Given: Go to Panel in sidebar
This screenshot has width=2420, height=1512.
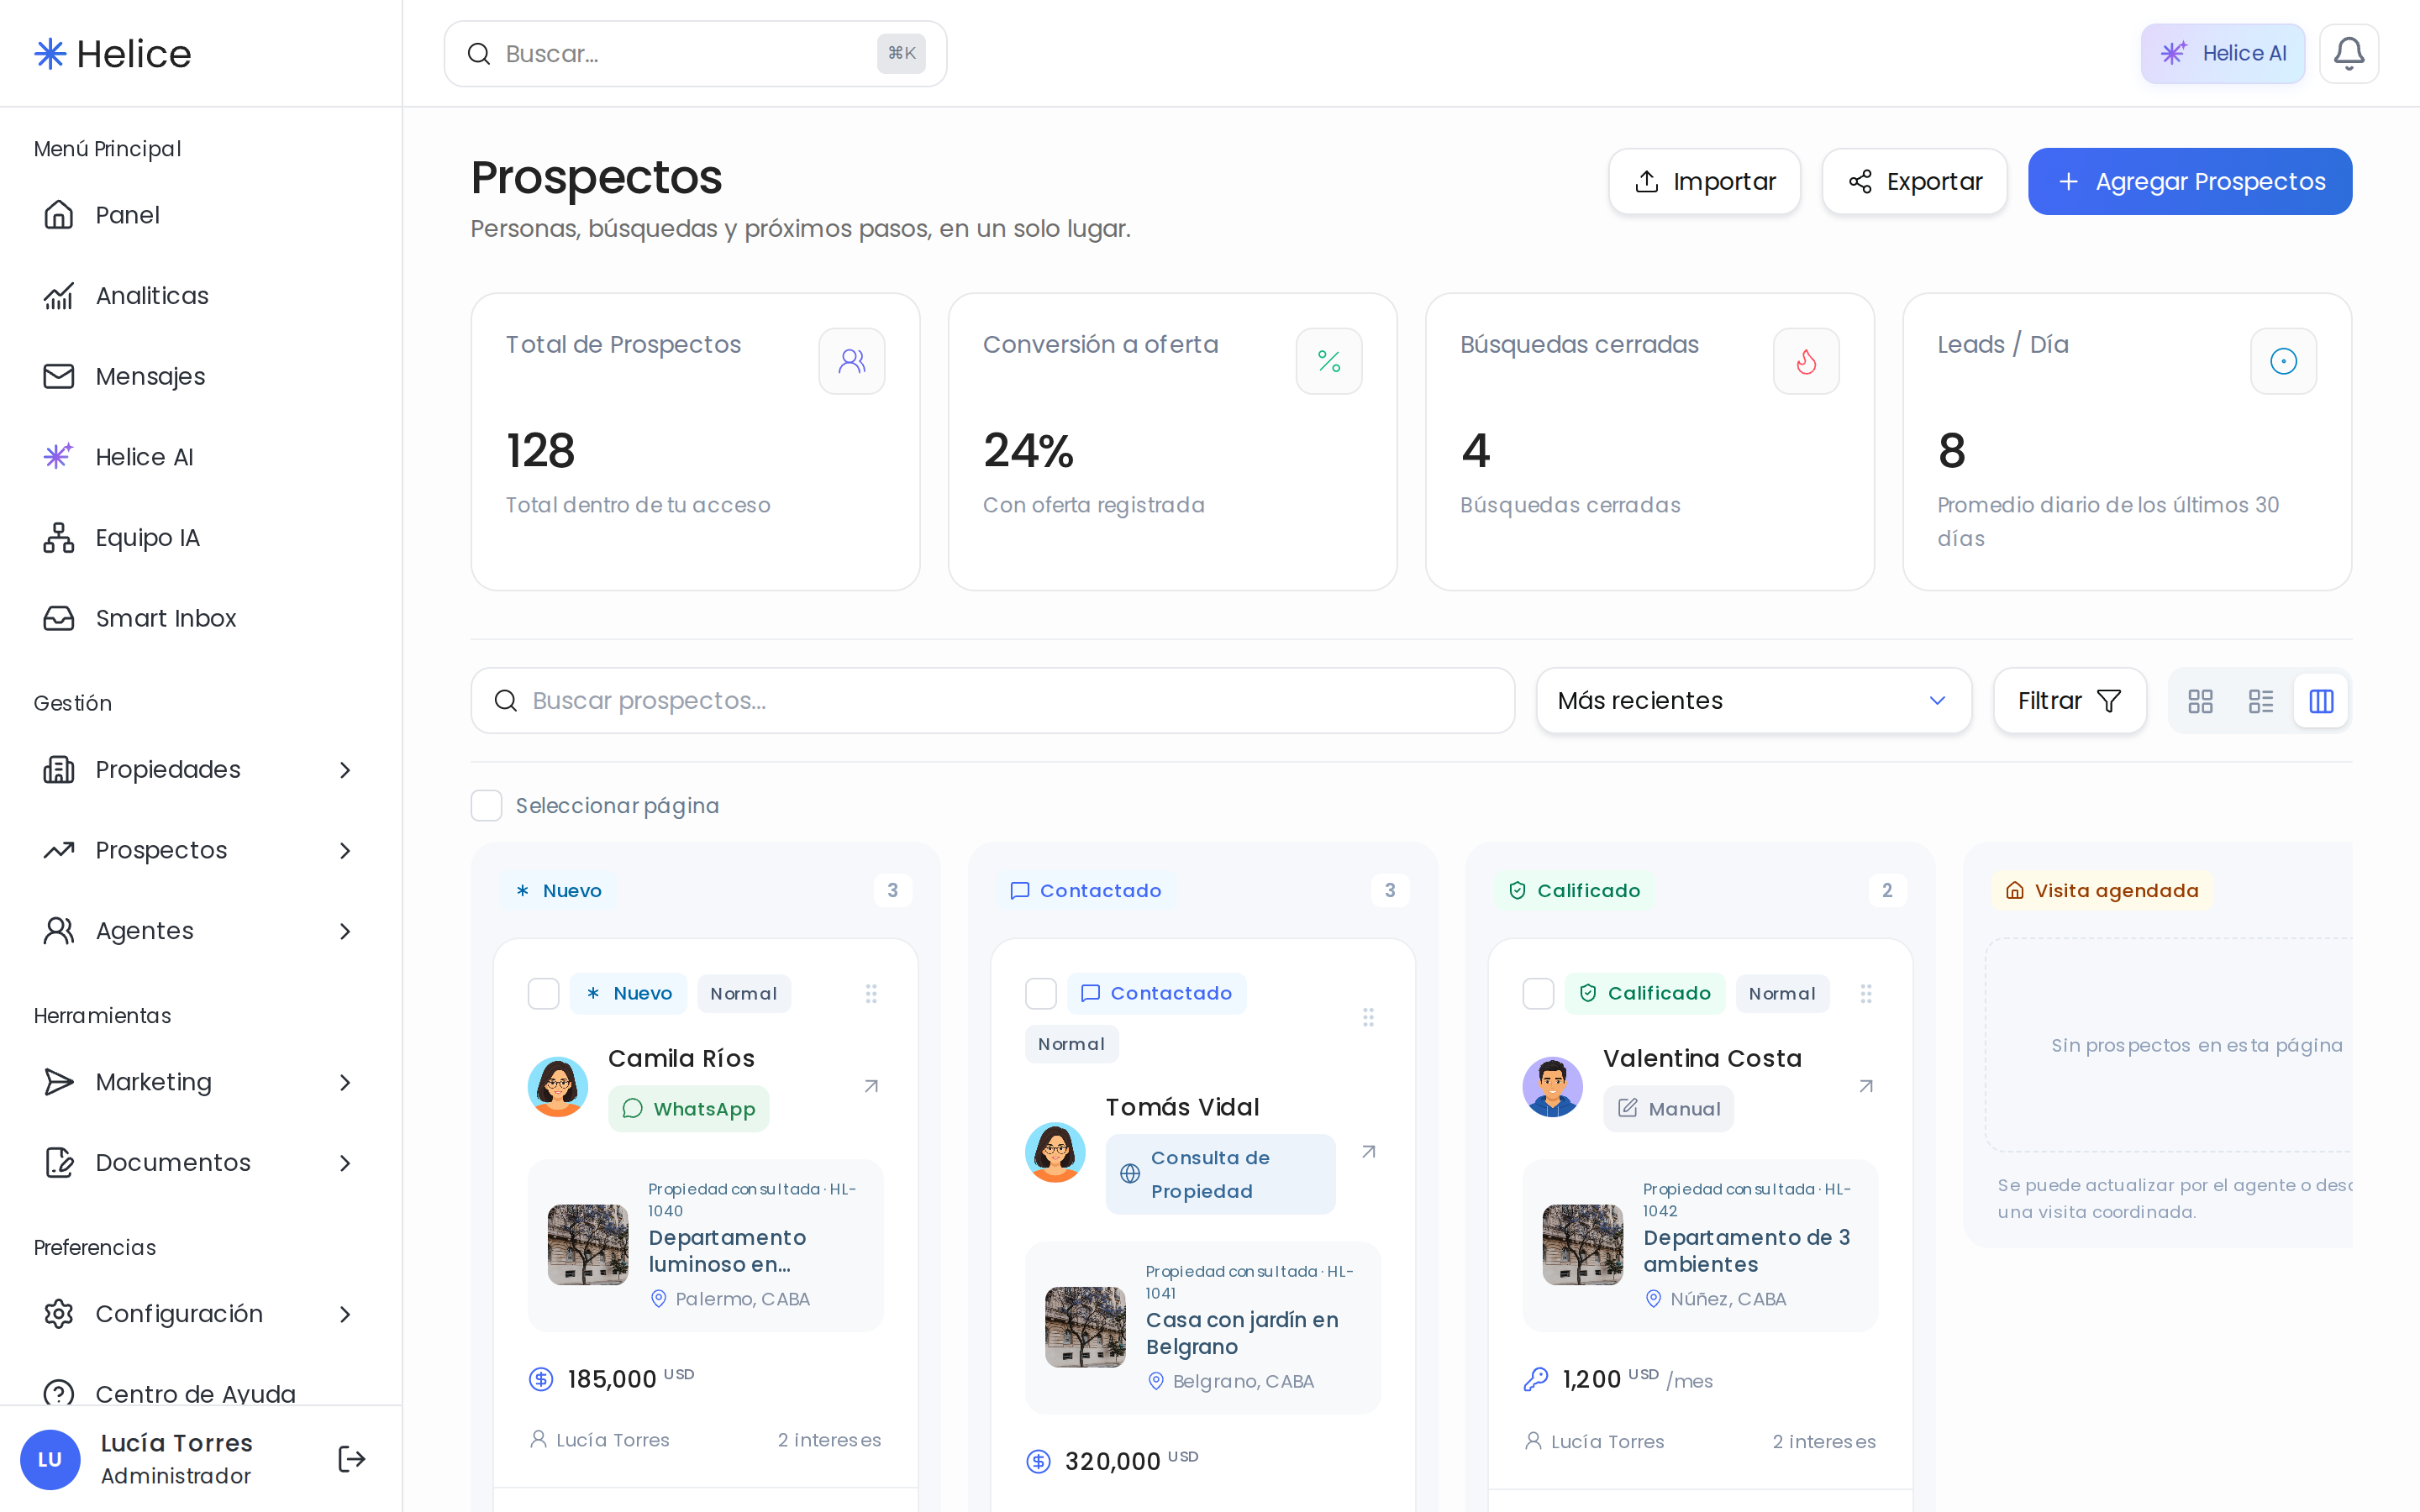Looking at the screenshot, I should click(200, 215).
